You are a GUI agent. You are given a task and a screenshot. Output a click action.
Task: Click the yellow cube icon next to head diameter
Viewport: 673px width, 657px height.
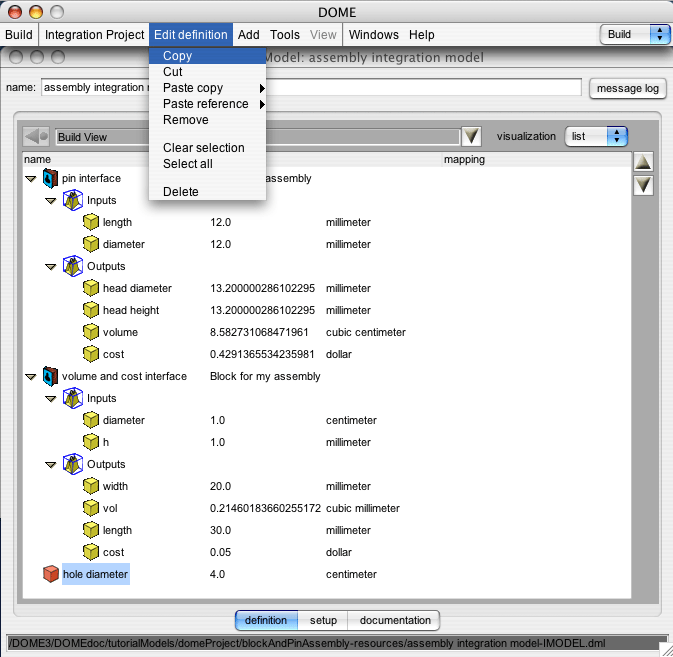[x=91, y=288]
